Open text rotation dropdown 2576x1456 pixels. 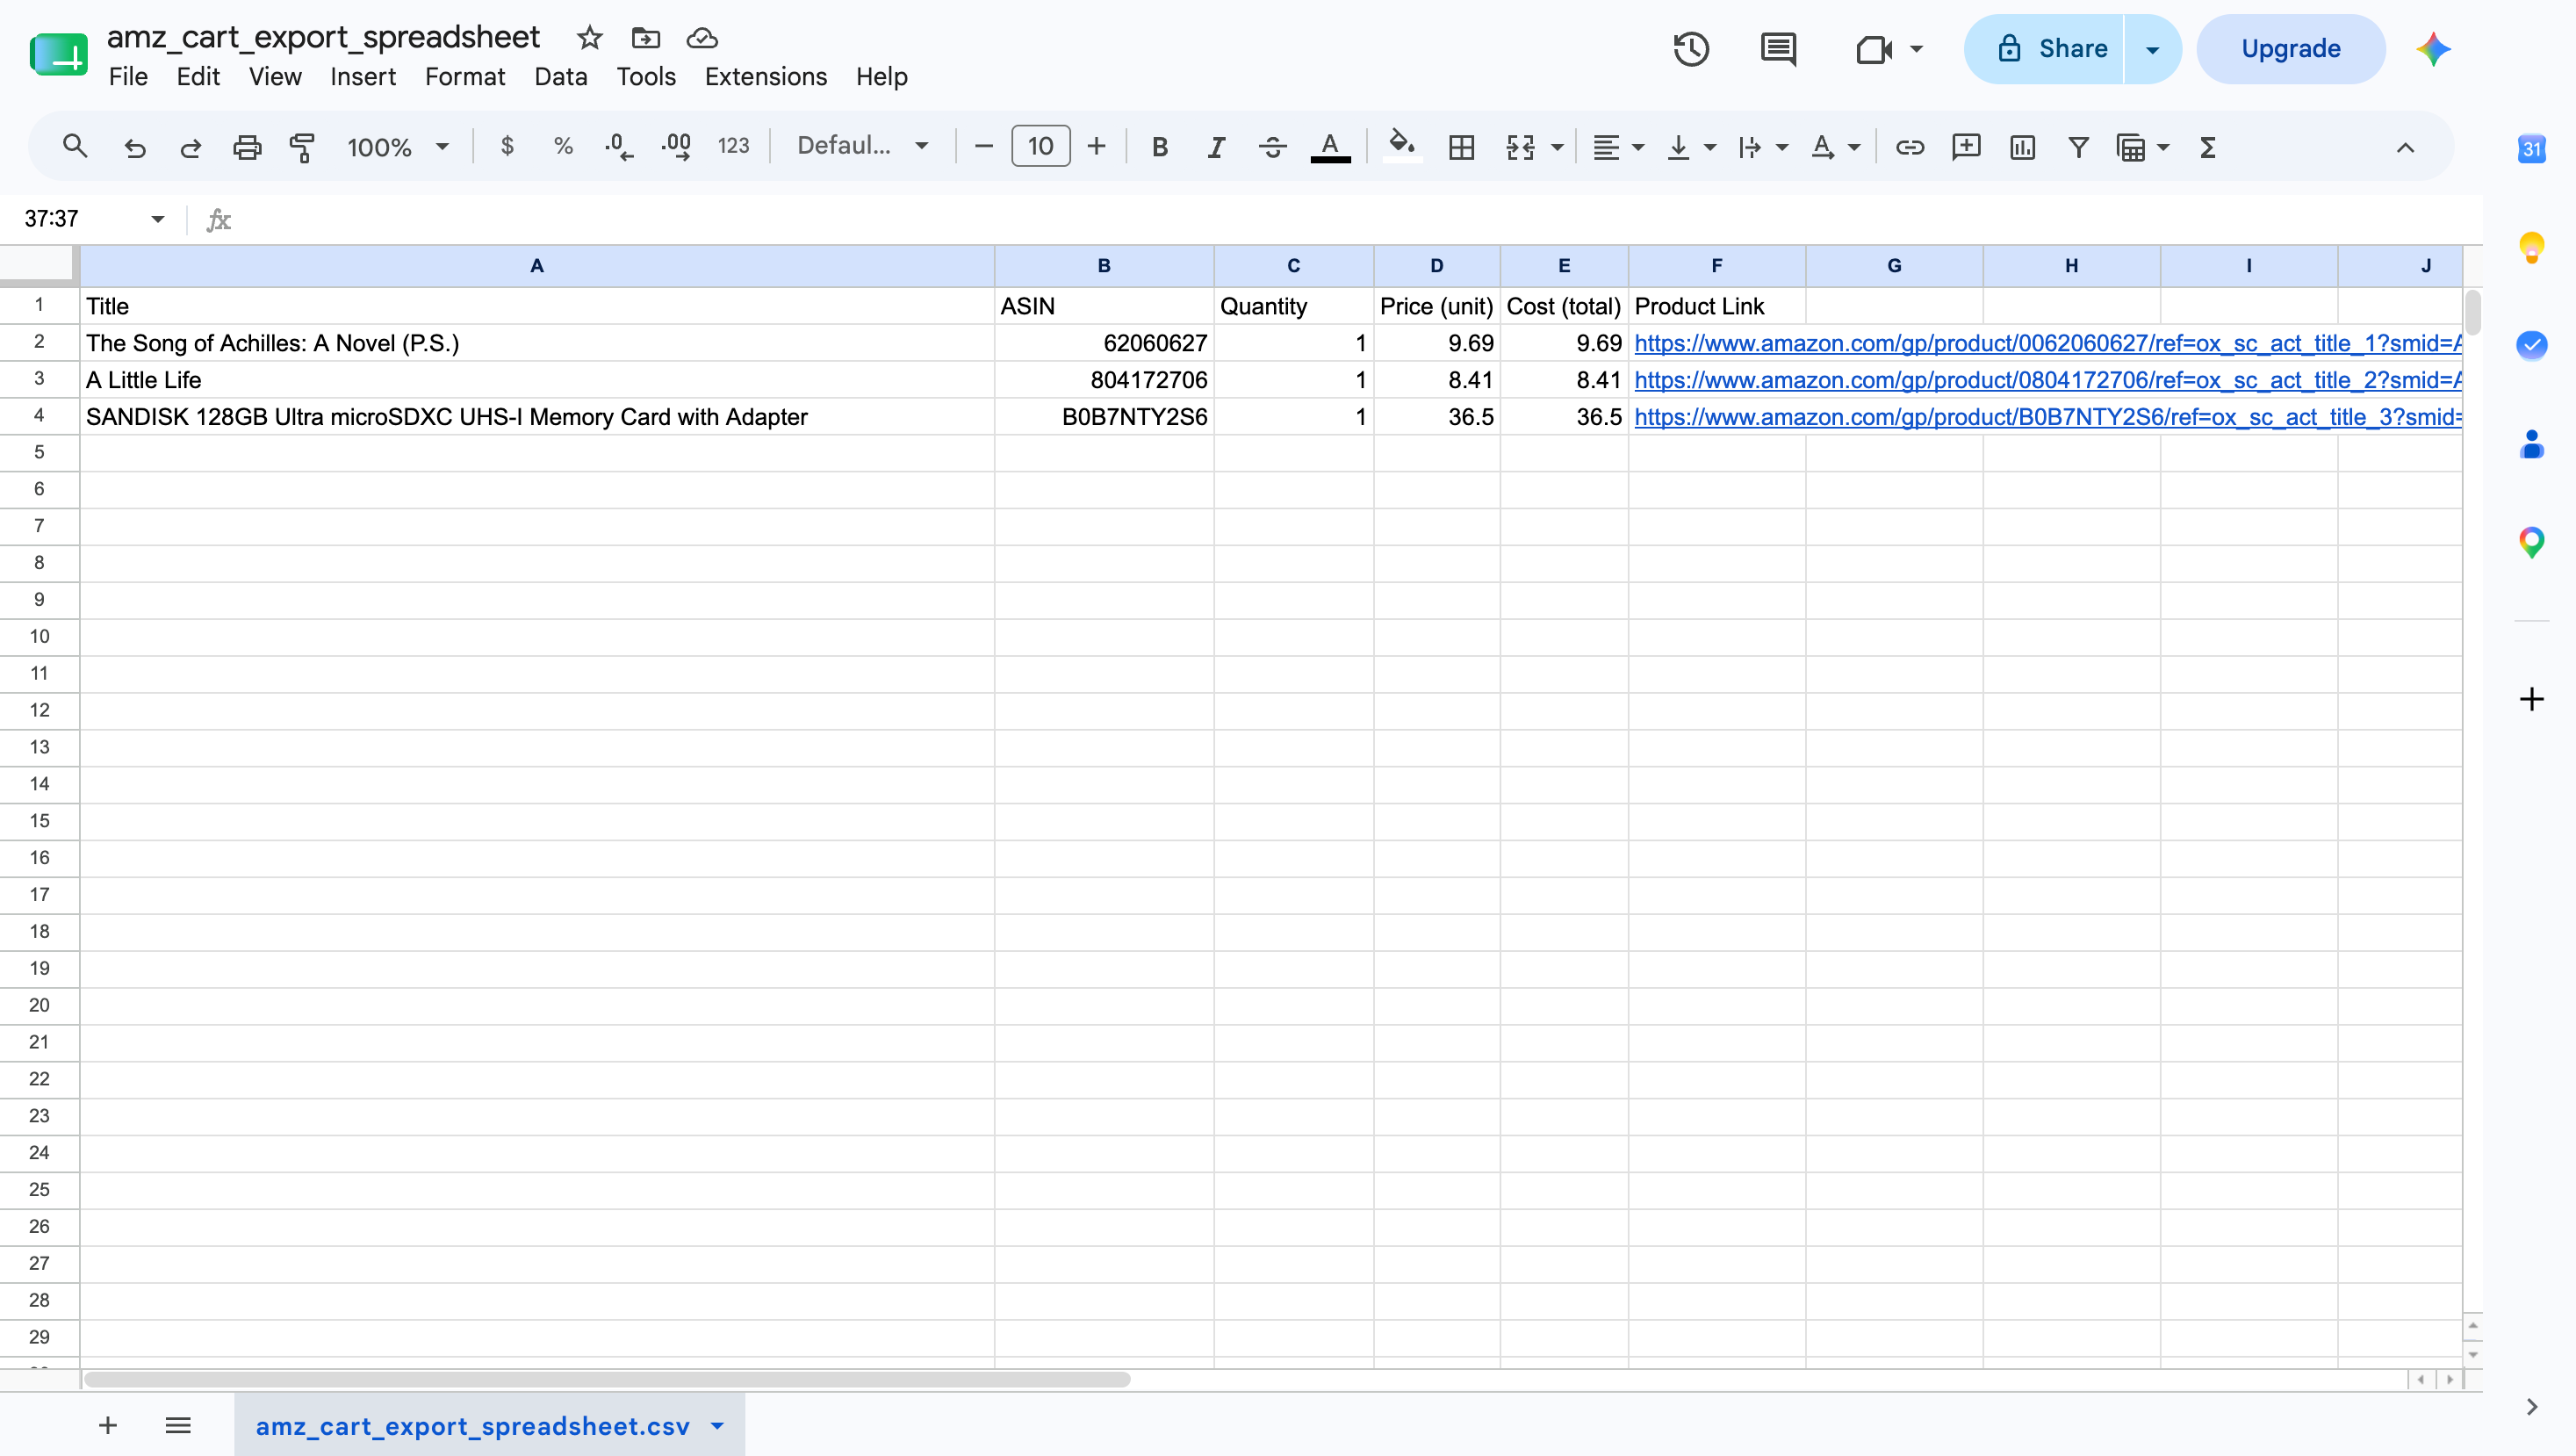click(x=1834, y=147)
